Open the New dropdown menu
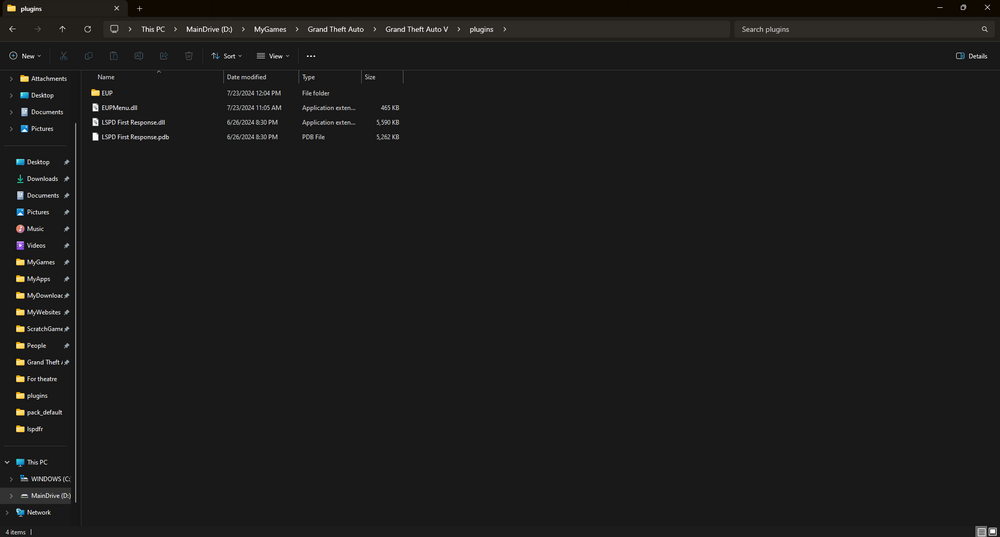 26,56
